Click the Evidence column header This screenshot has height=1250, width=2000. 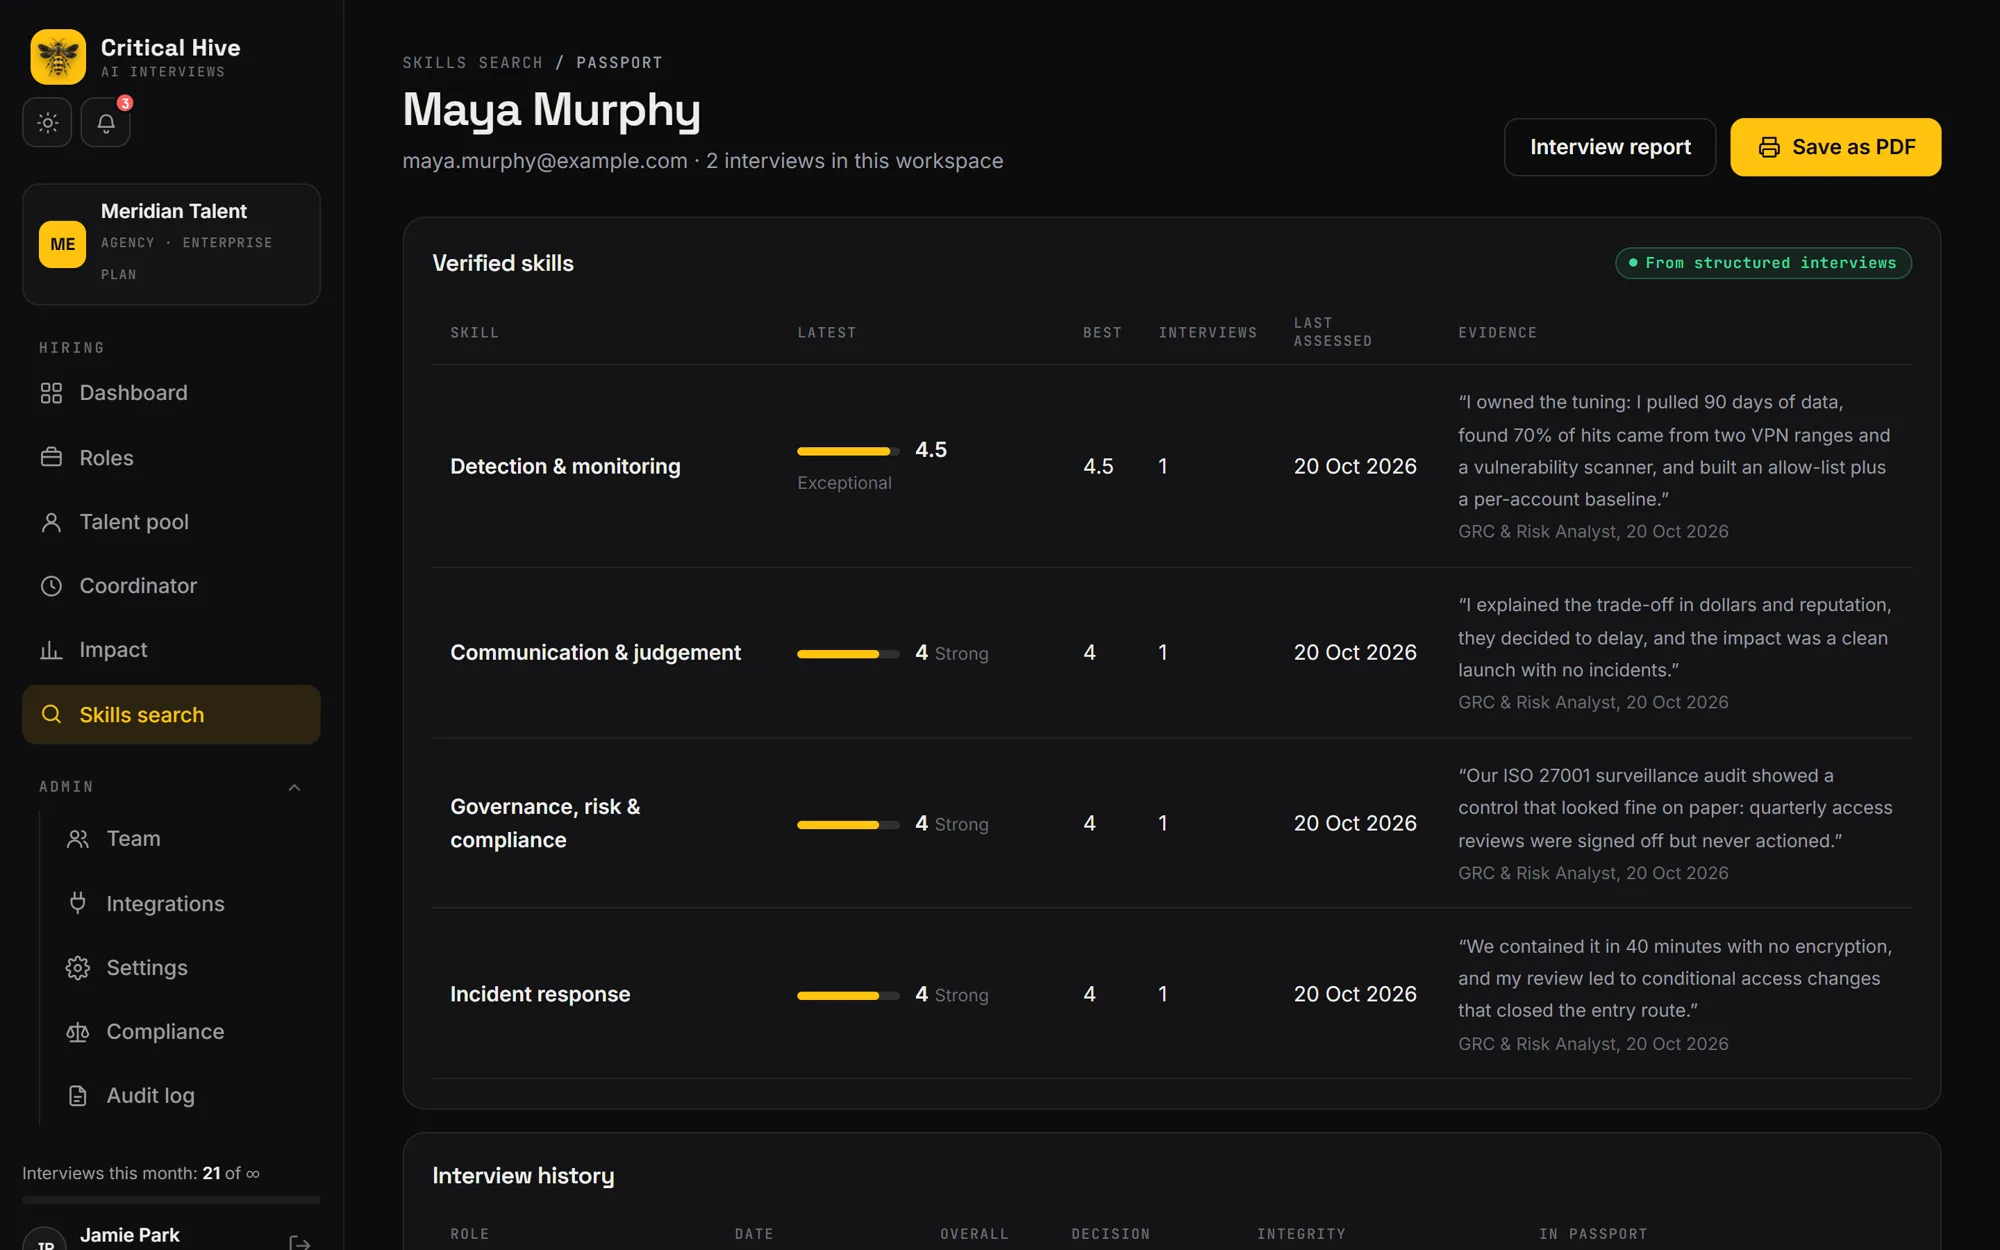(1497, 332)
